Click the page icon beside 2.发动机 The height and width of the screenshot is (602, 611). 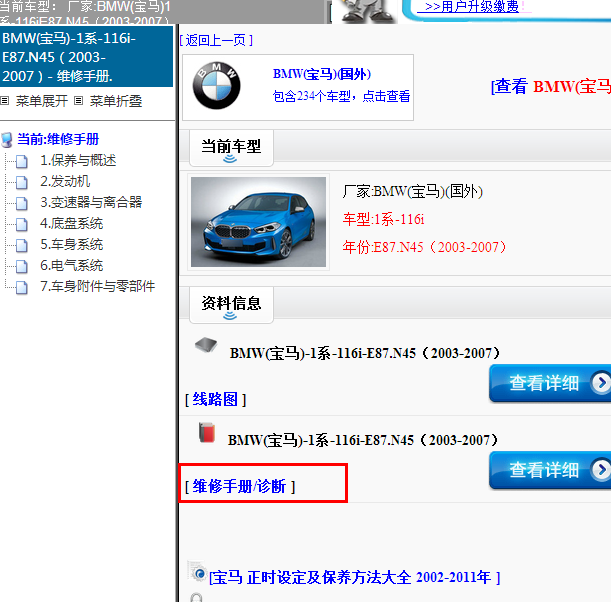click(21, 182)
